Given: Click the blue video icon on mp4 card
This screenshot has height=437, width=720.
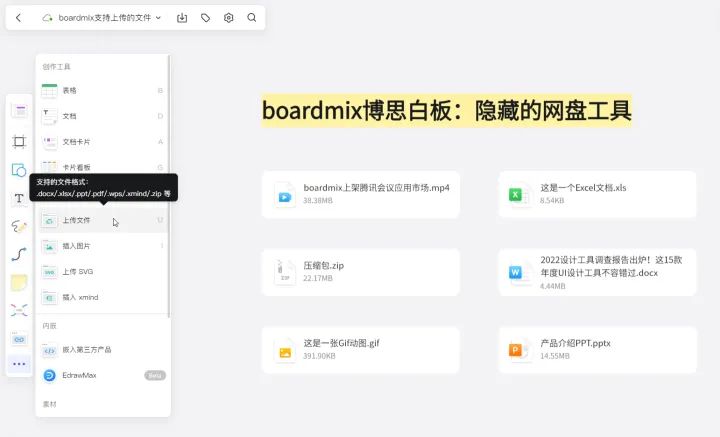Looking at the screenshot, I should pos(285,195).
